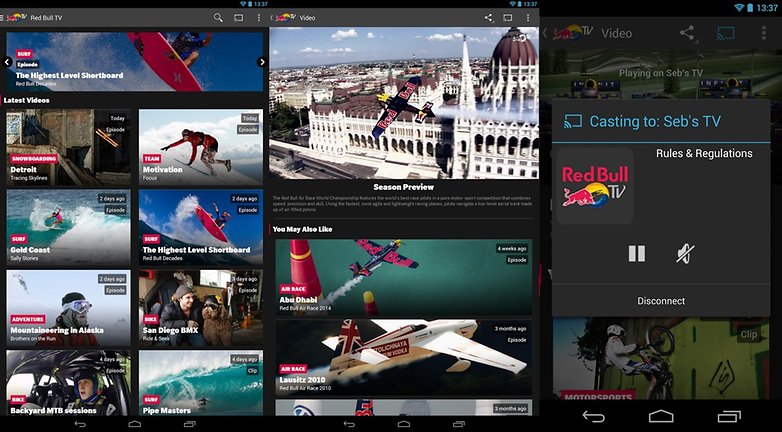The image size is (782, 432).
Task: Tap the SURF tag on Gold Coast card
Action: coord(19,239)
